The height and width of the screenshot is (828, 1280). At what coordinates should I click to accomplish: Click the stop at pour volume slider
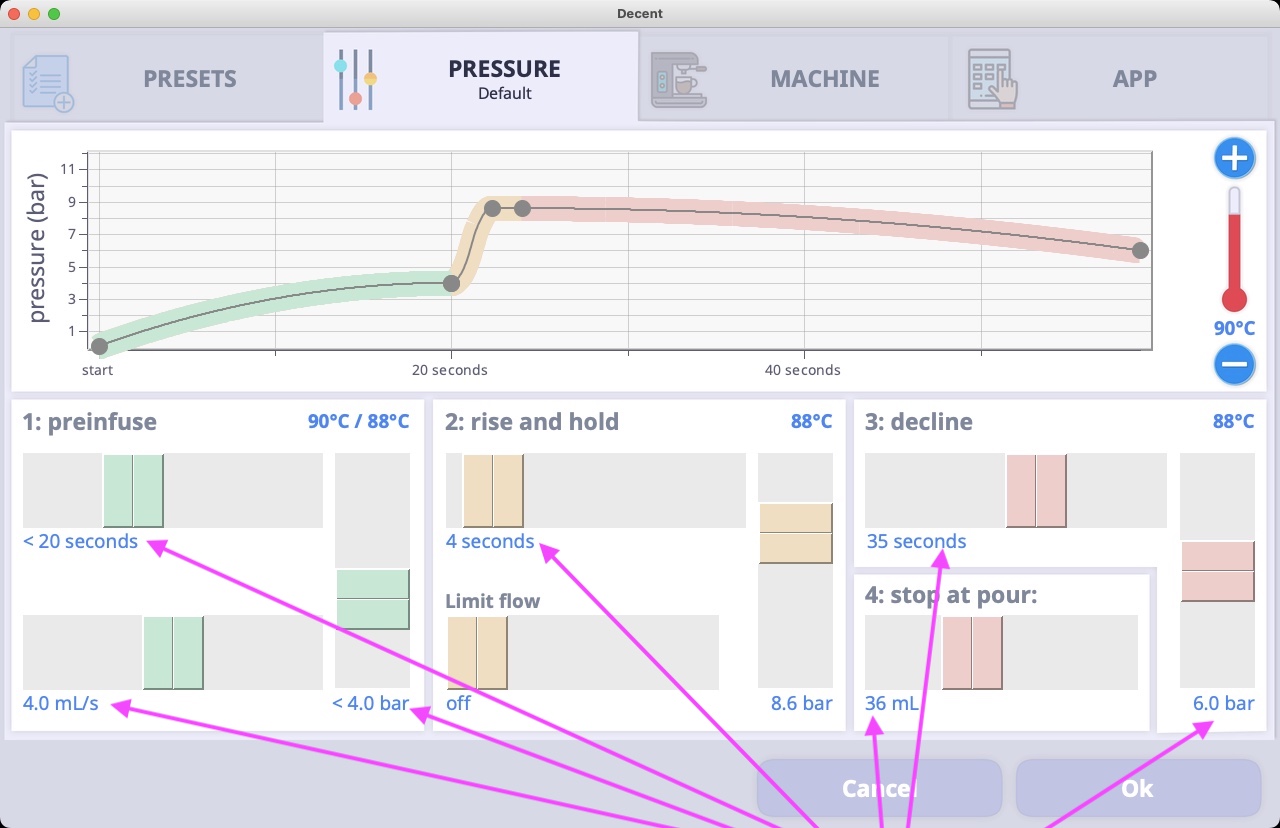[x=1001, y=652]
